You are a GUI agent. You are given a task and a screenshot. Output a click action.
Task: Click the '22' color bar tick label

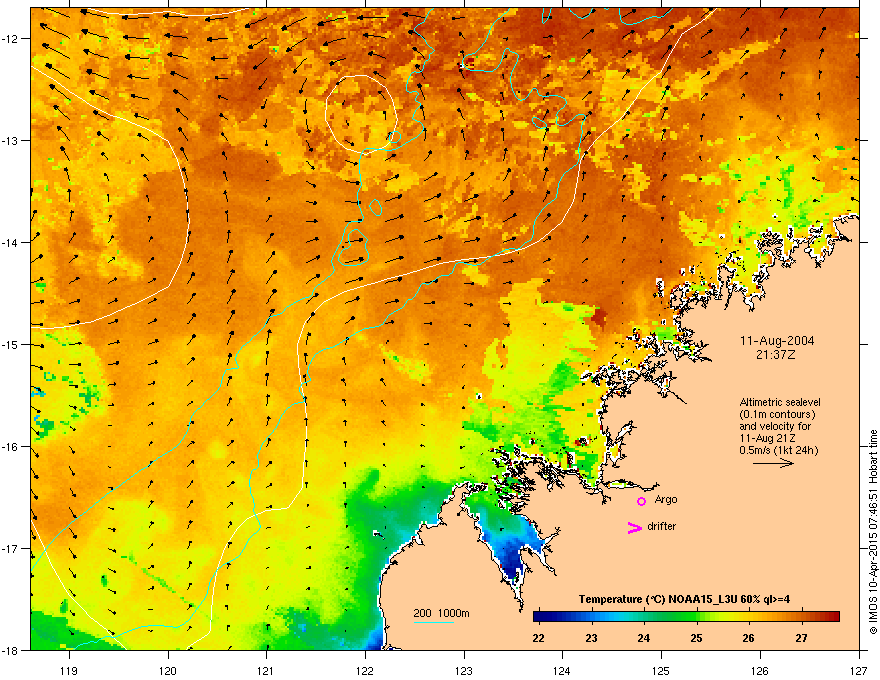(538, 638)
